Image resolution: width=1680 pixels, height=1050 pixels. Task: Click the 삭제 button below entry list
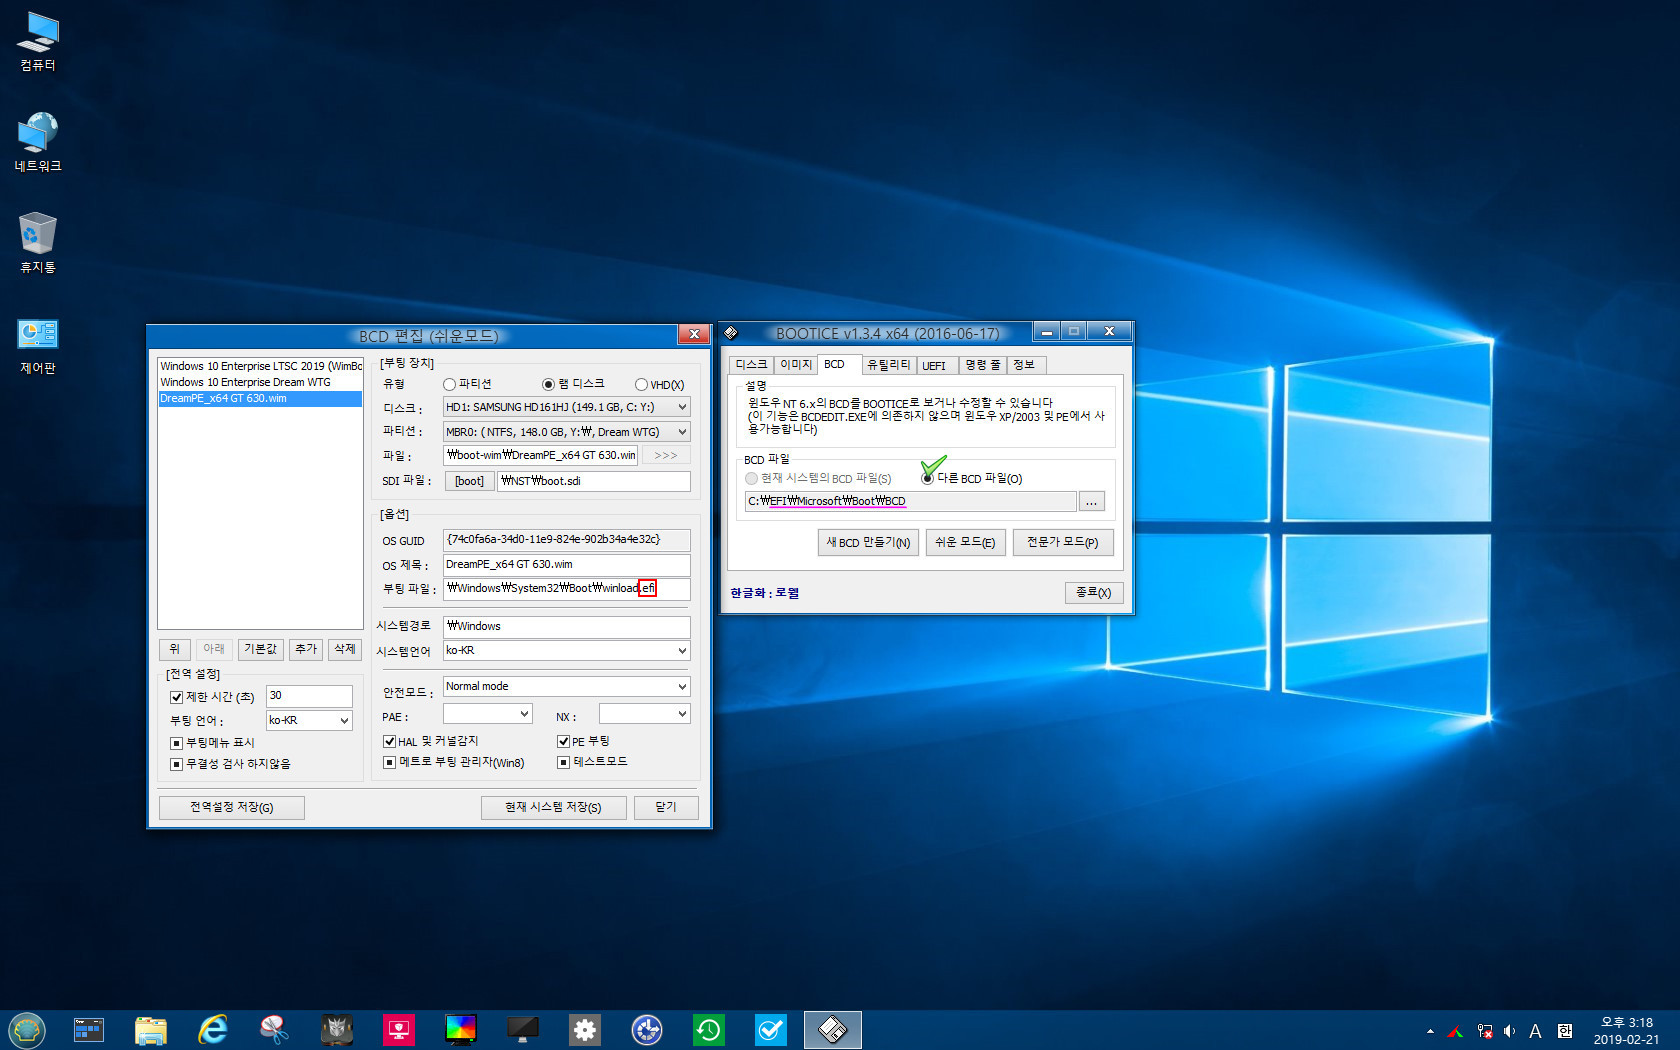coord(345,649)
